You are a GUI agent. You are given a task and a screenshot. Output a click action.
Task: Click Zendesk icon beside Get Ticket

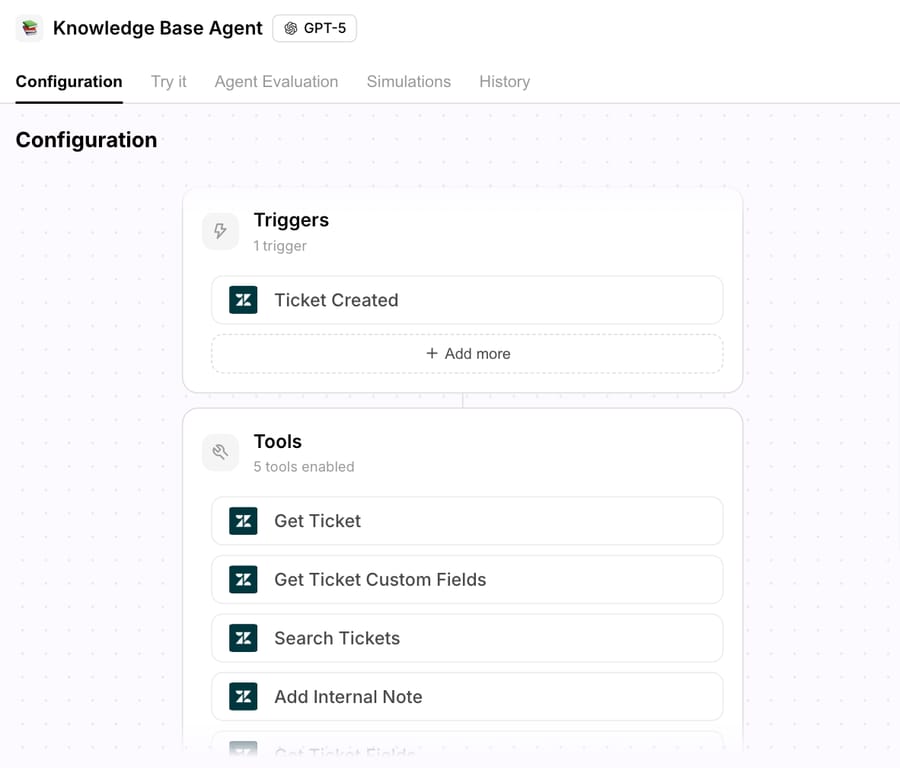[x=243, y=521]
